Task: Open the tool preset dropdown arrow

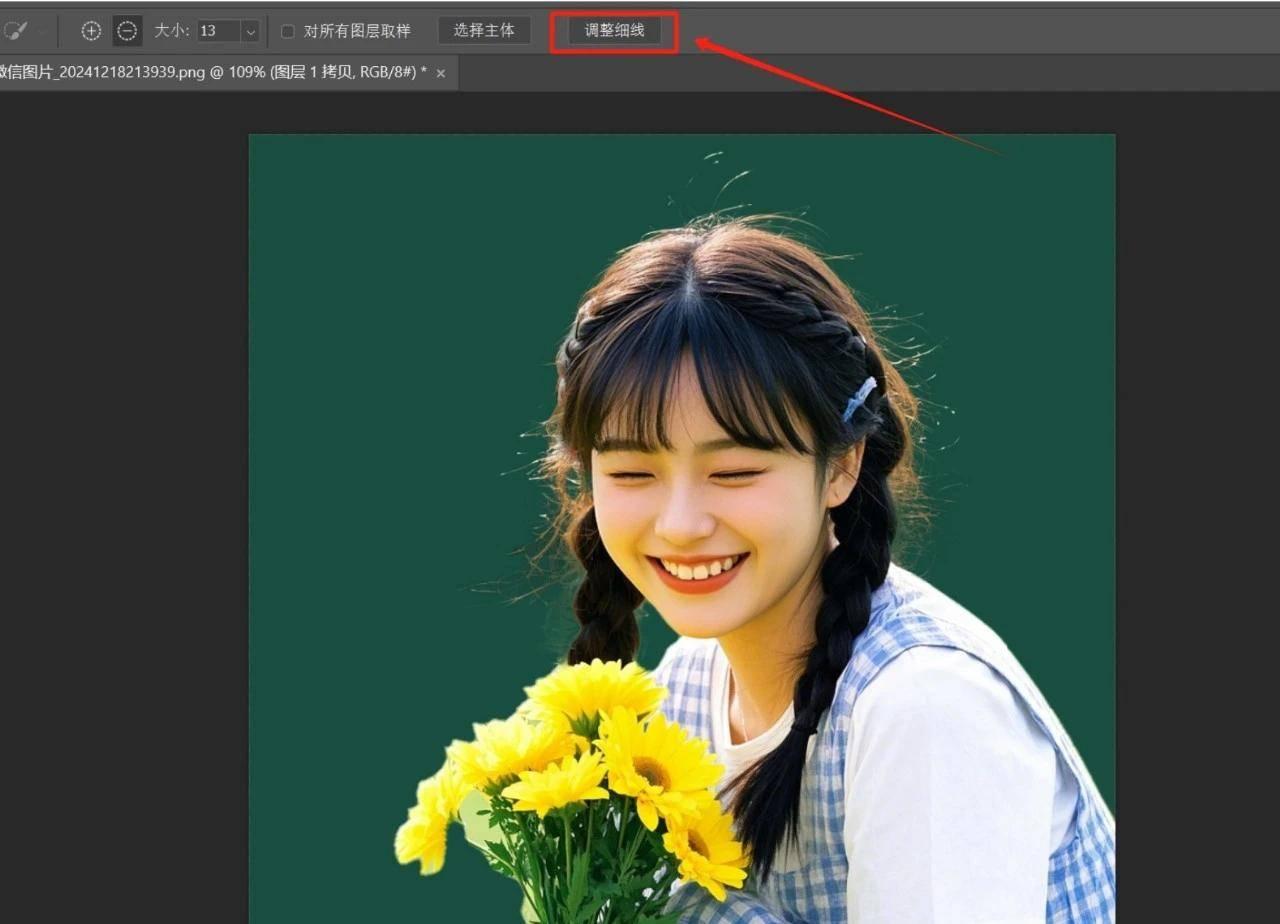Action: (40, 30)
